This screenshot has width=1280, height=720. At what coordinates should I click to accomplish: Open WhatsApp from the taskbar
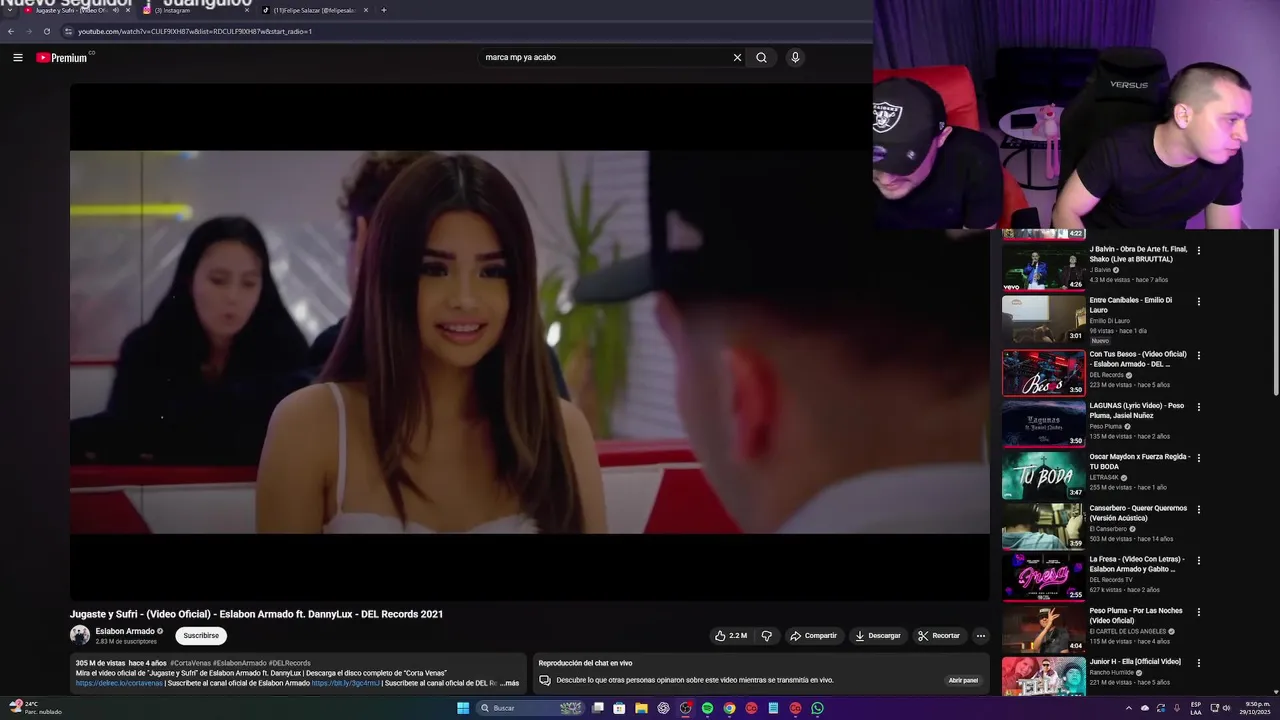pyautogui.click(x=817, y=708)
